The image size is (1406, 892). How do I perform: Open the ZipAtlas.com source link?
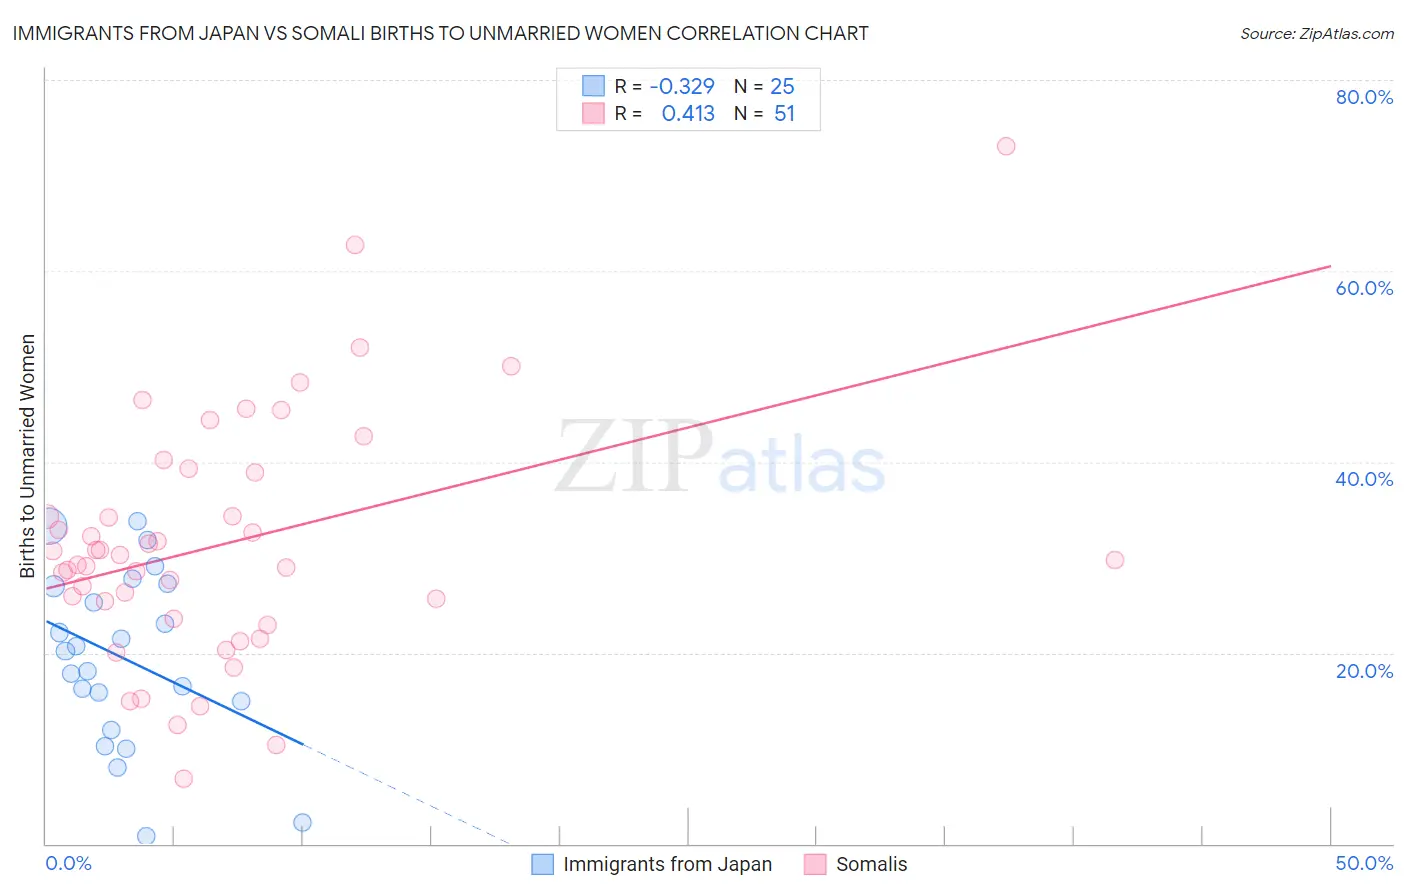tap(1317, 33)
